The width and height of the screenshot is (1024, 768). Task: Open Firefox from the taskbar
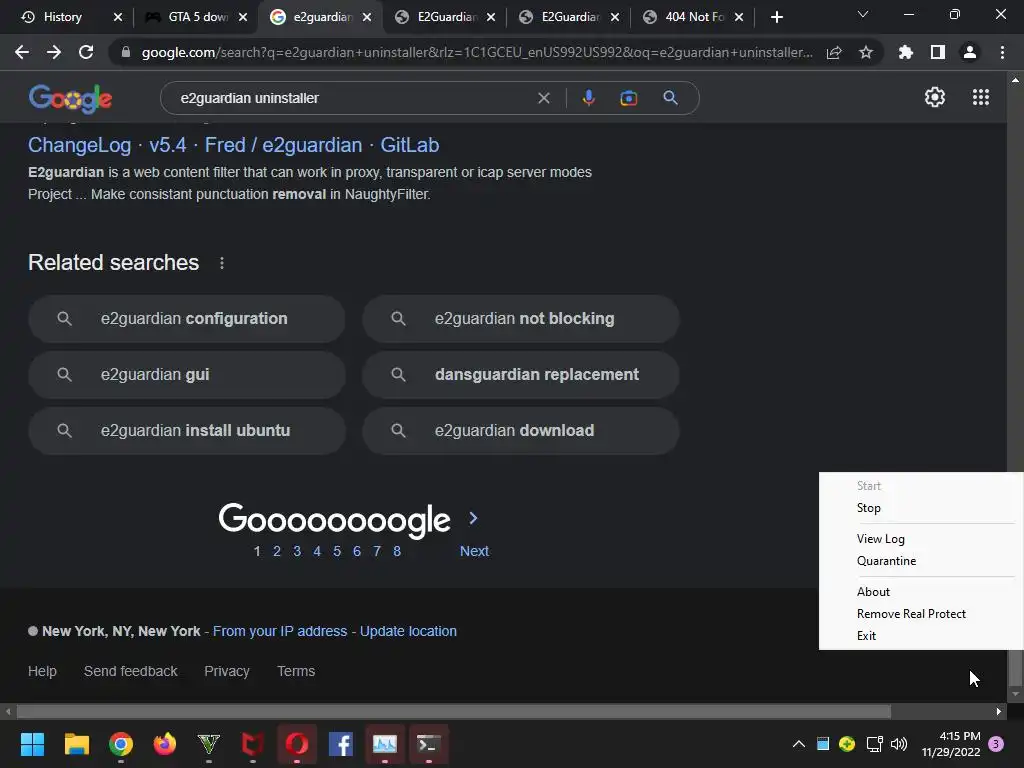165,744
